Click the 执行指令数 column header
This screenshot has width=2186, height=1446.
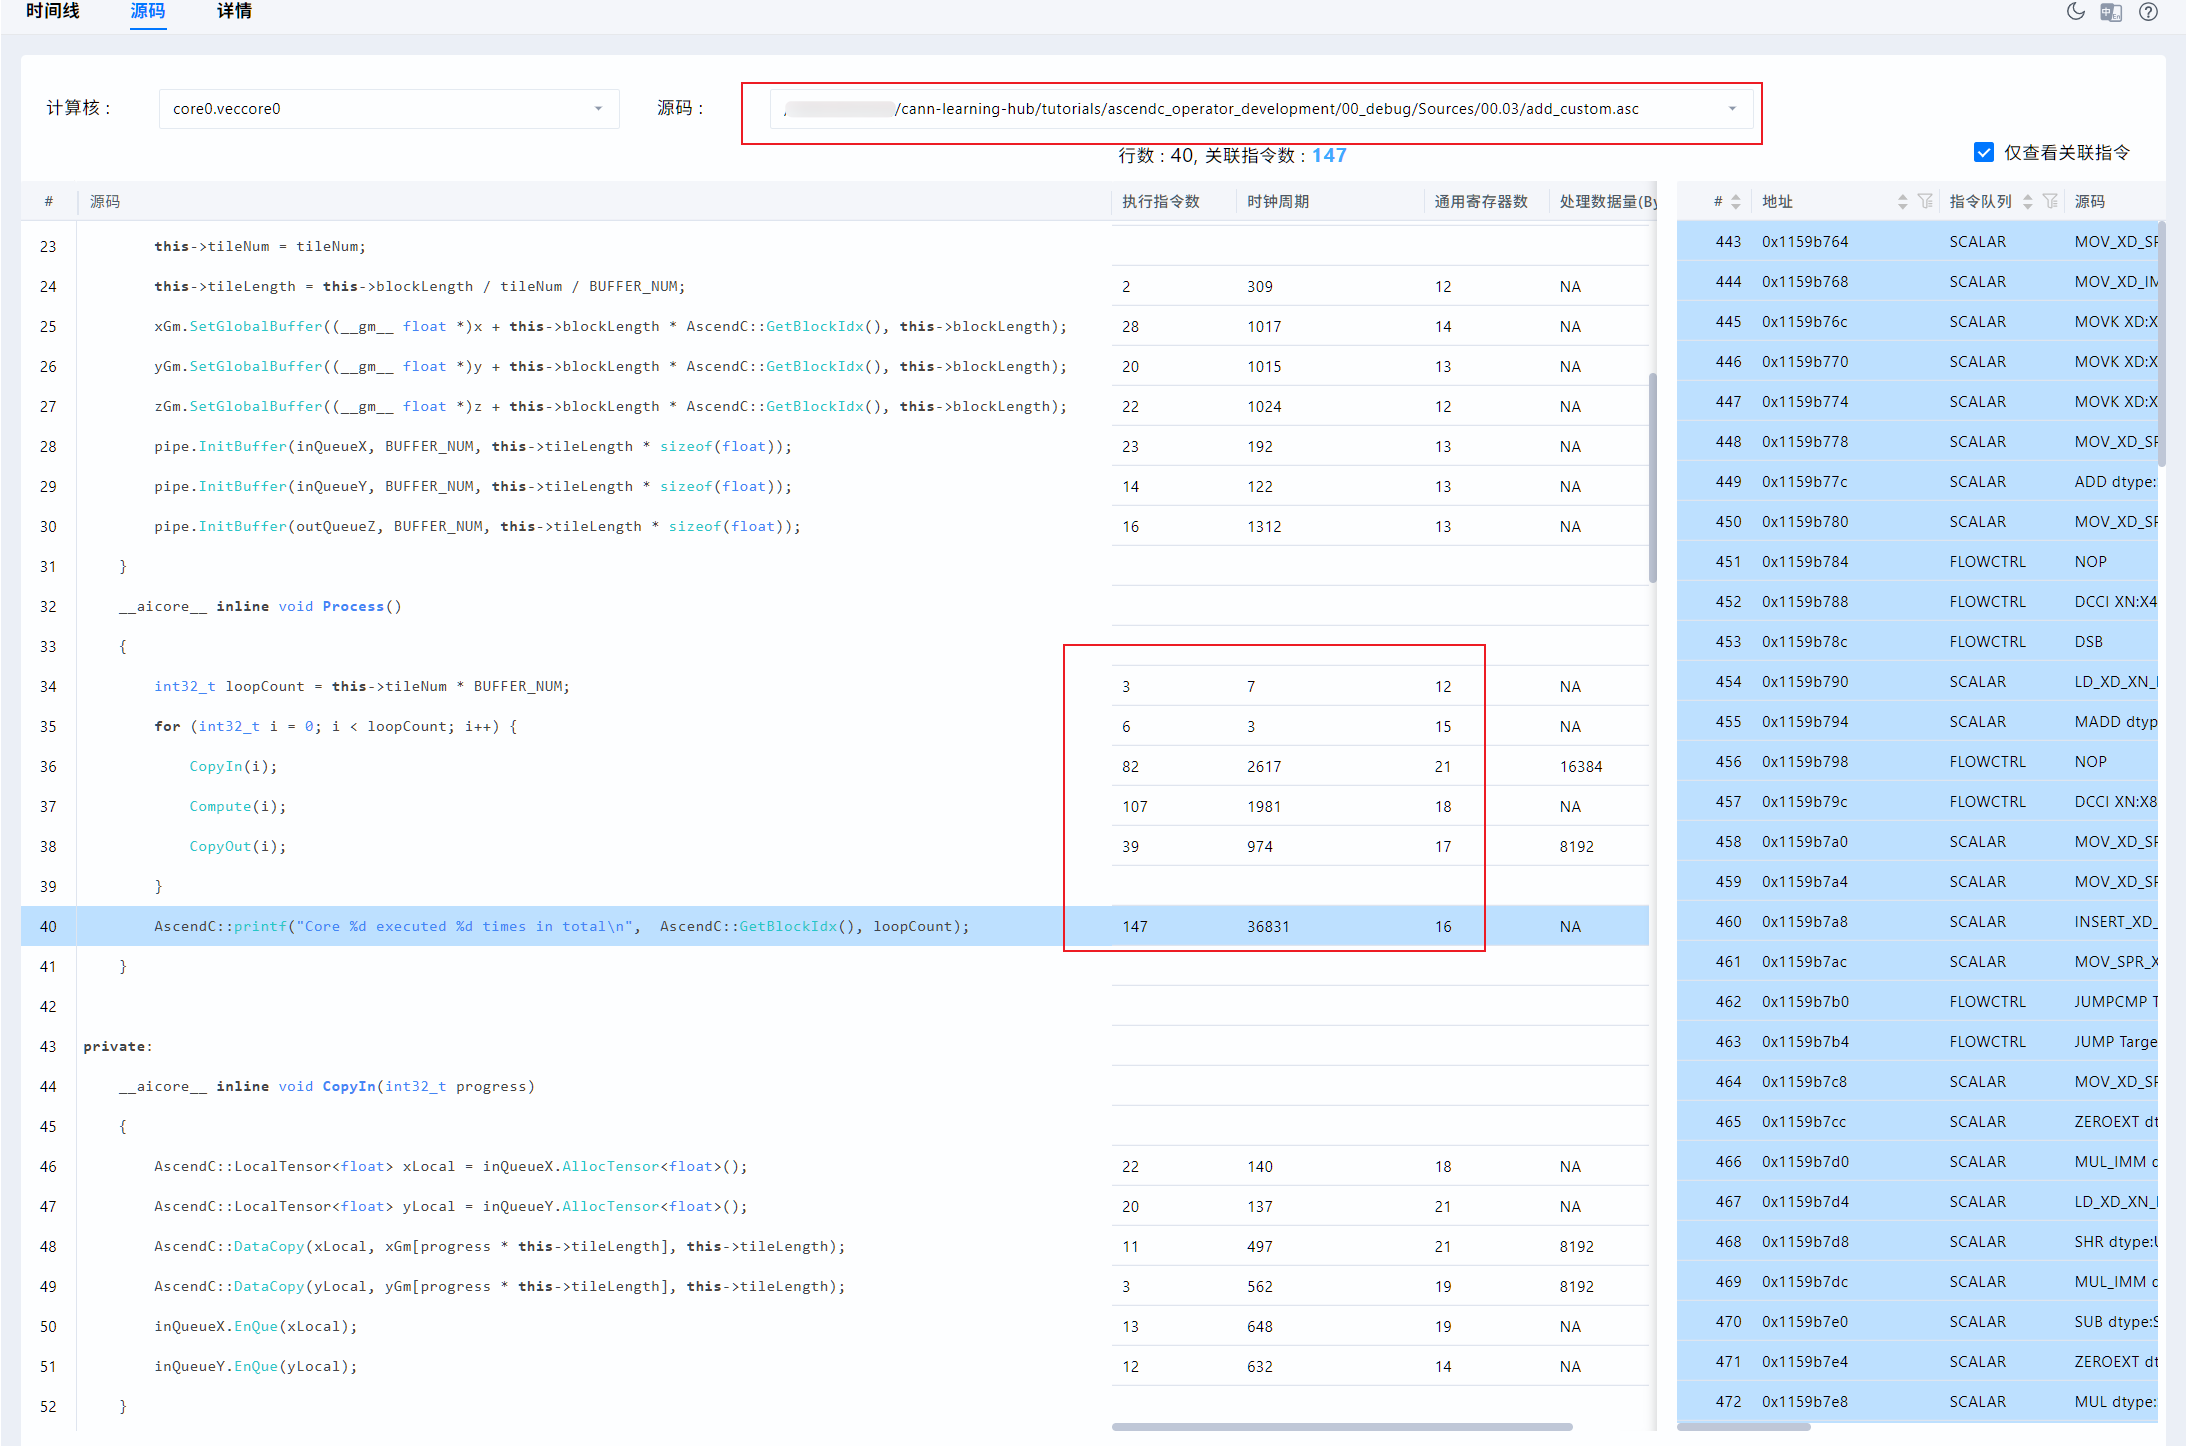point(1160,202)
